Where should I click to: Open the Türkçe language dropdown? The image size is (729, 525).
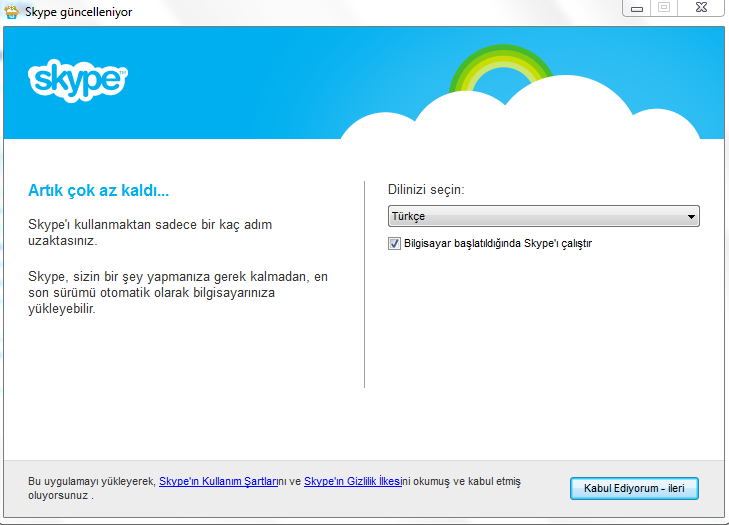coord(543,216)
